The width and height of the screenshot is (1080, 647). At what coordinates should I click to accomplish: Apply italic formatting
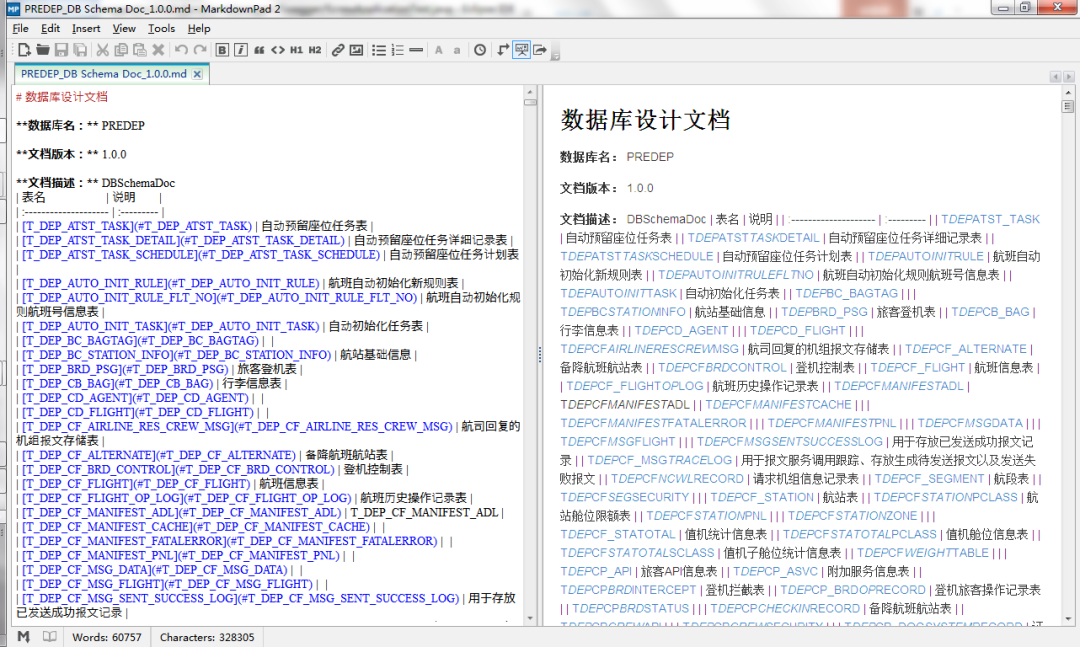243,50
